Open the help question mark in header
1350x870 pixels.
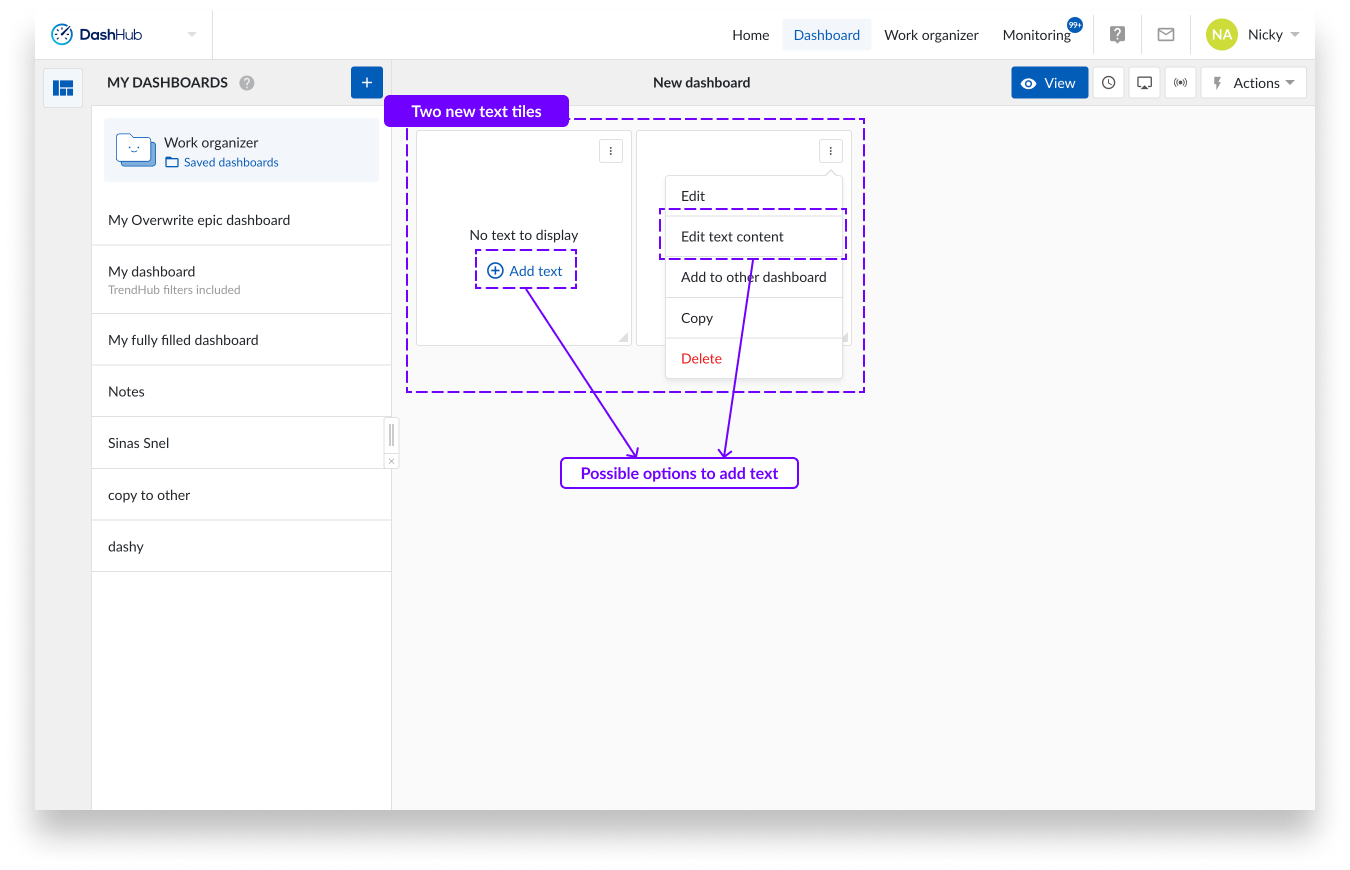pyautogui.click(x=1117, y=34)
